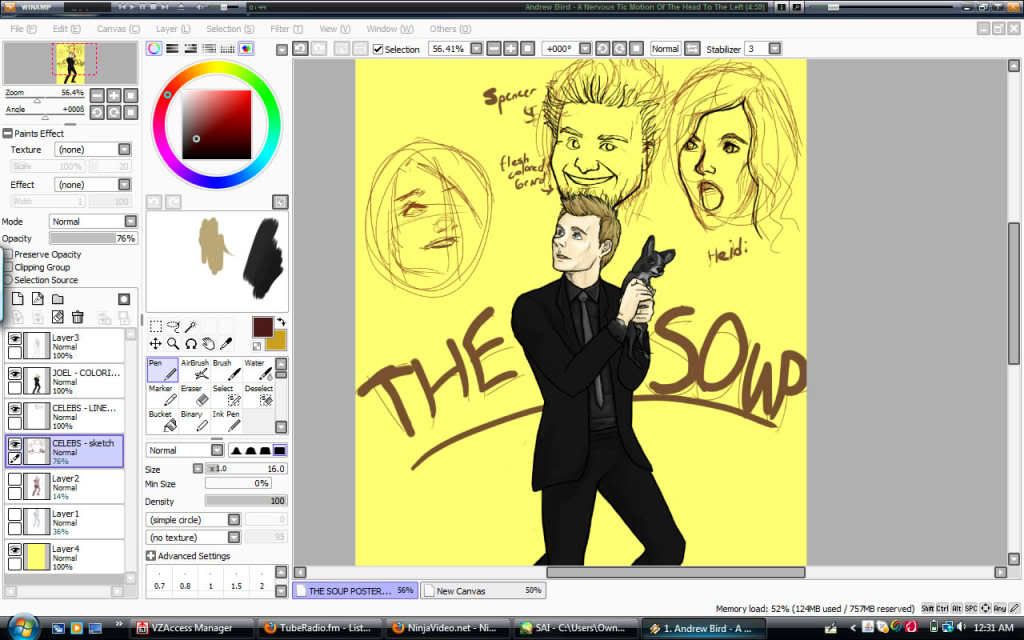The height and width of the screenshot is (640, 1024).
Task: Uncheck the Selection checkbox in toolbar
Action: pos(377,49)
